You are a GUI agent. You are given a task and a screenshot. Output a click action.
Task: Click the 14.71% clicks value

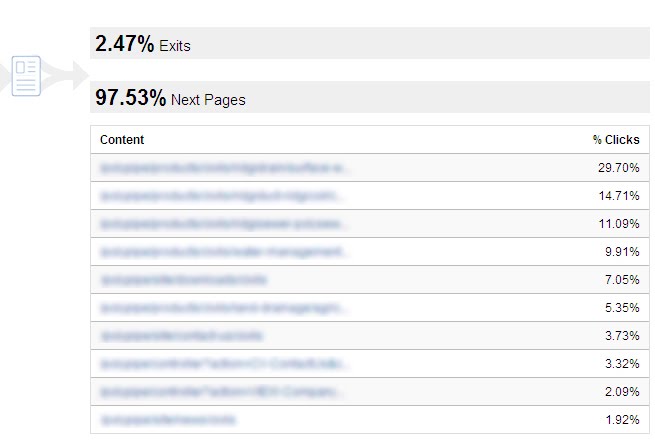618,196
